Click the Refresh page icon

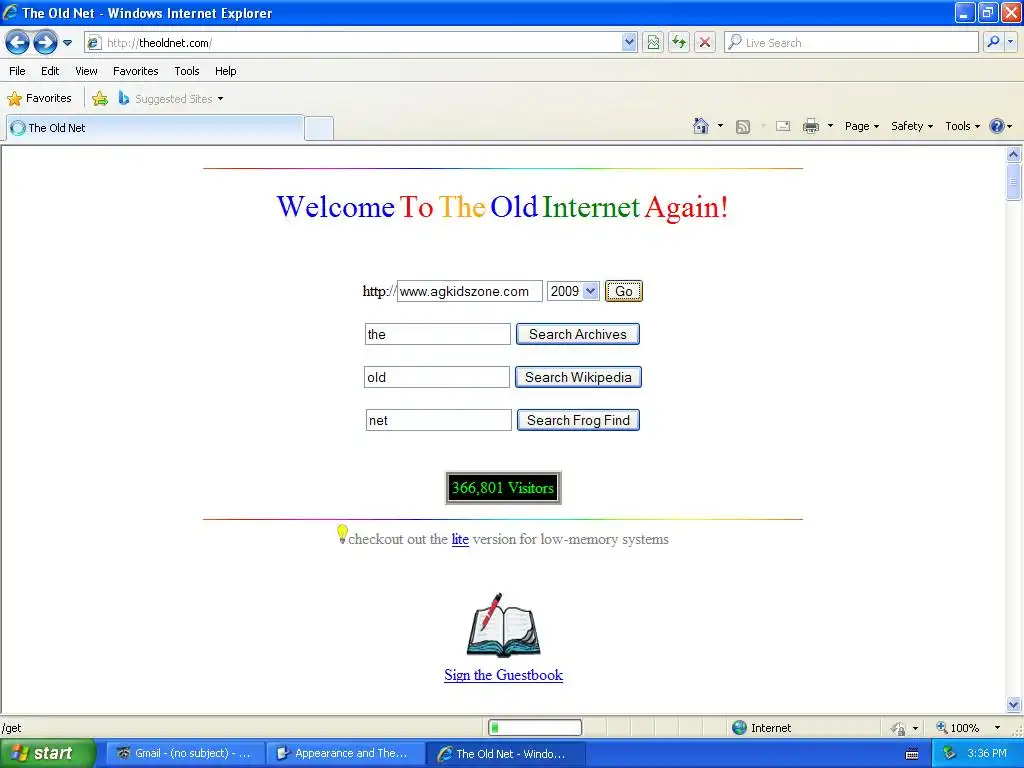click(x=679, y=43)
